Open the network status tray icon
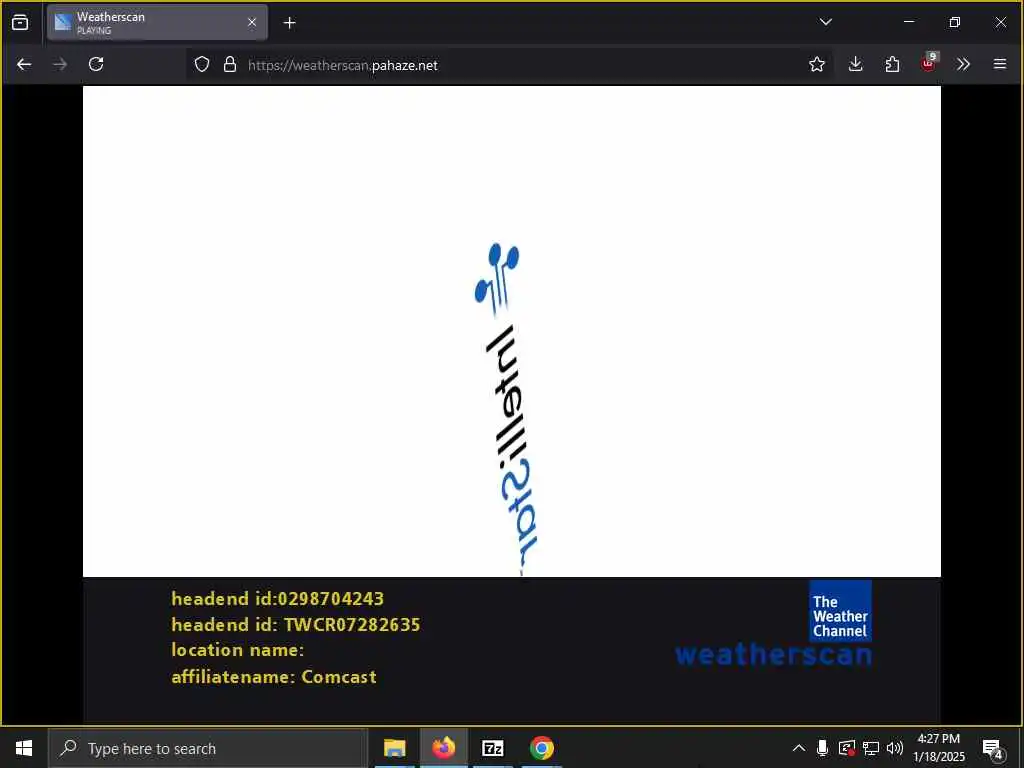 (871, 748)
